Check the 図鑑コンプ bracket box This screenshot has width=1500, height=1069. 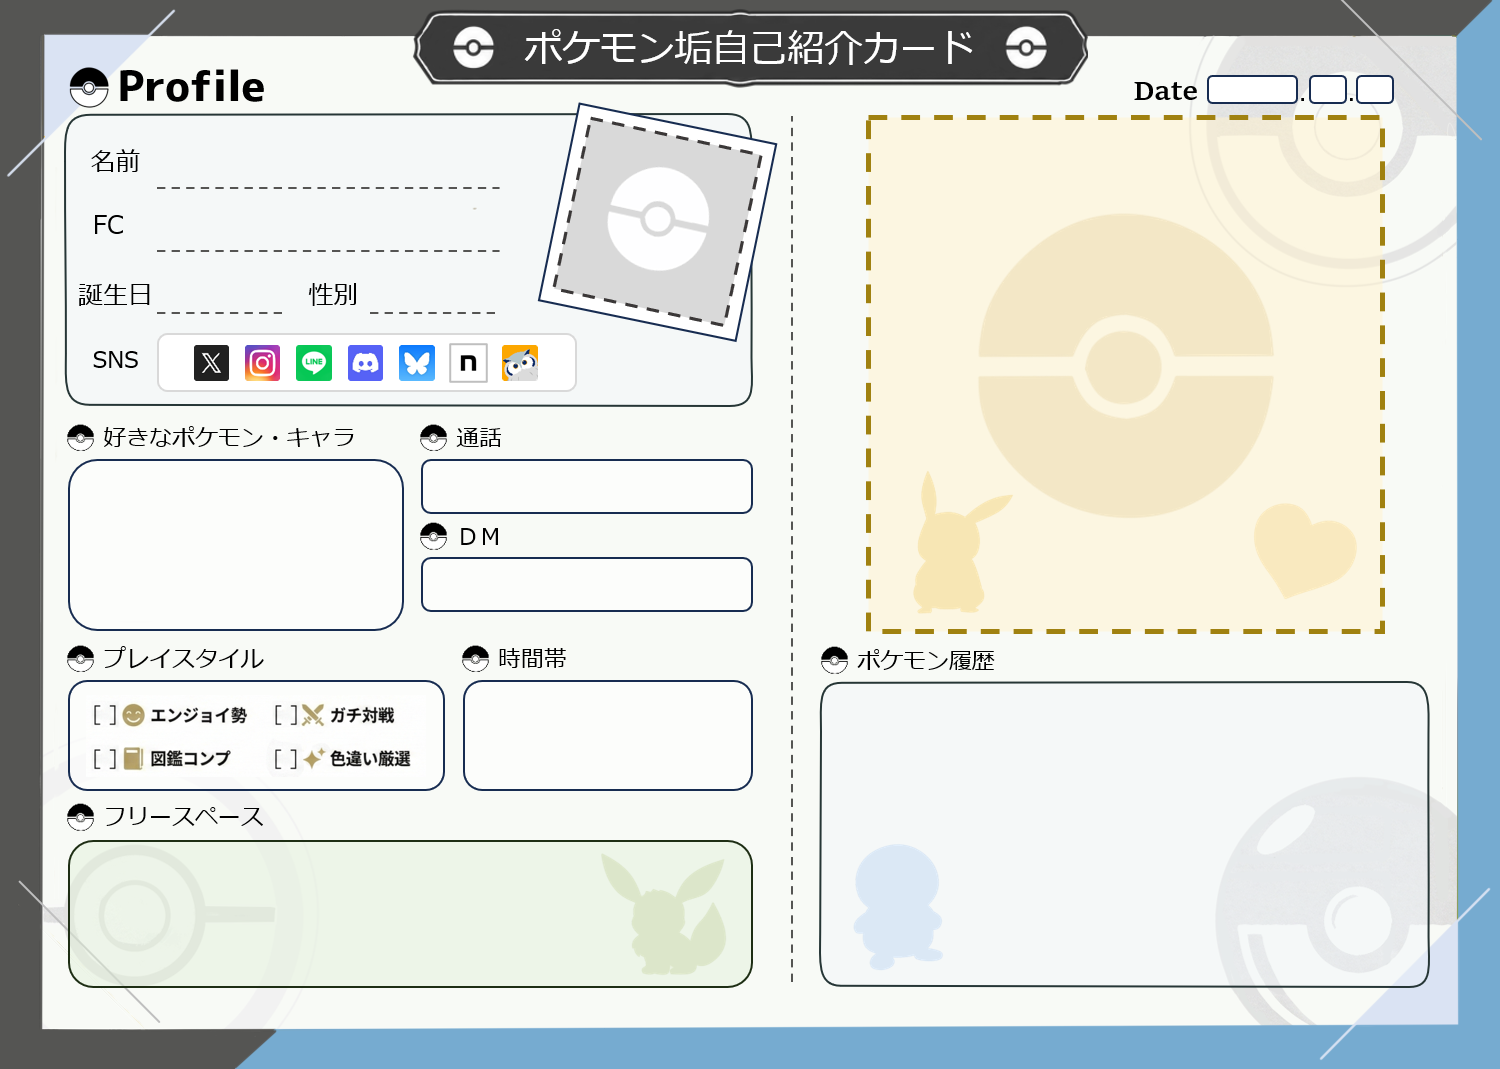(105, 759)
